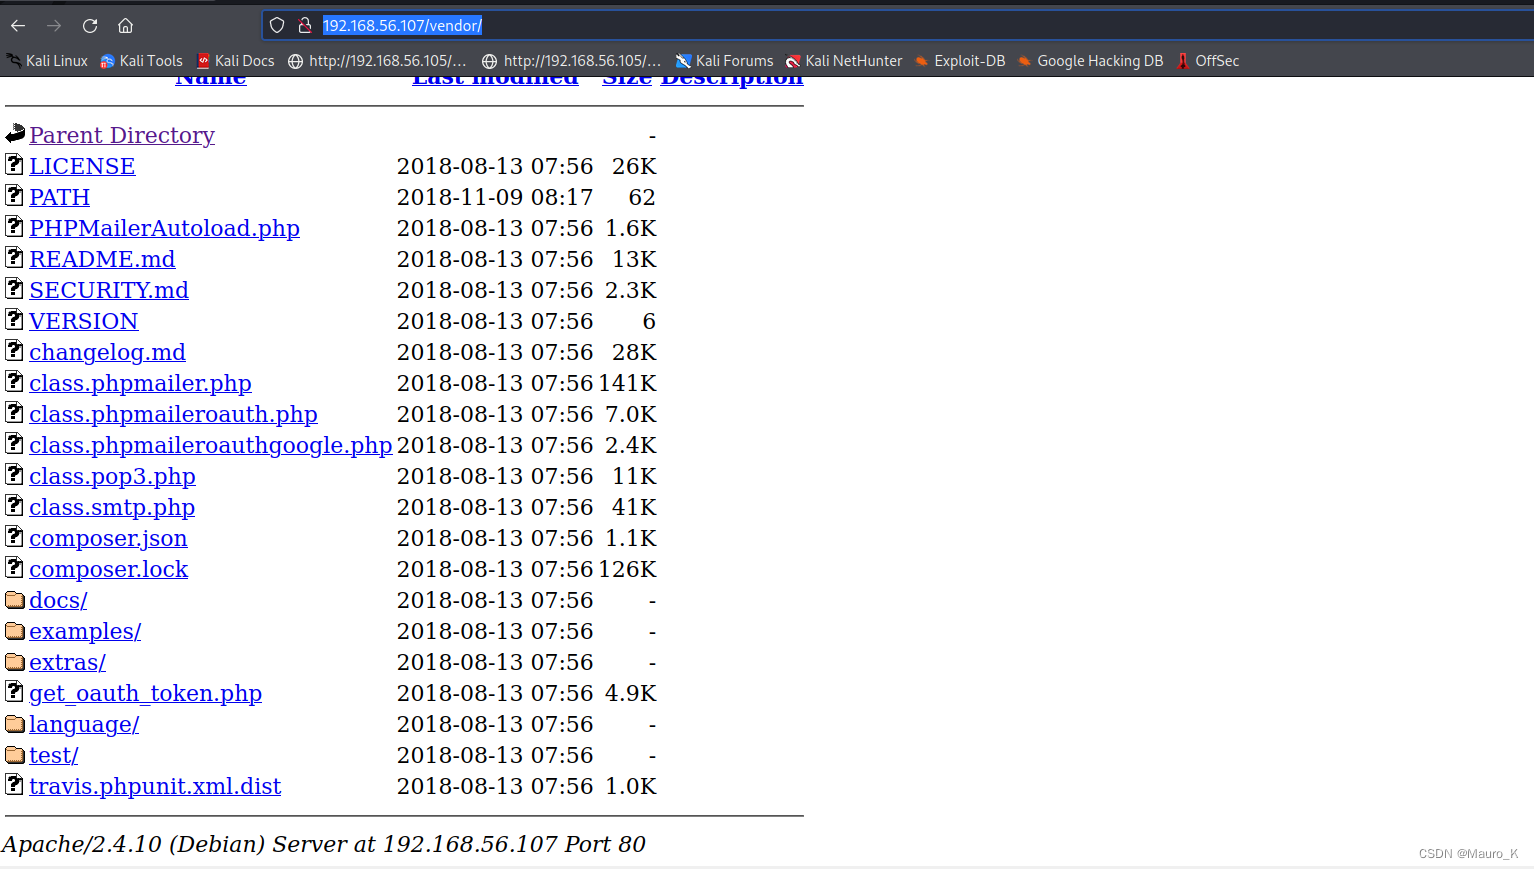Screen dimensions: 1534x869
Task: Open the SECURITY.md link
Action: [x=109, y=290]
